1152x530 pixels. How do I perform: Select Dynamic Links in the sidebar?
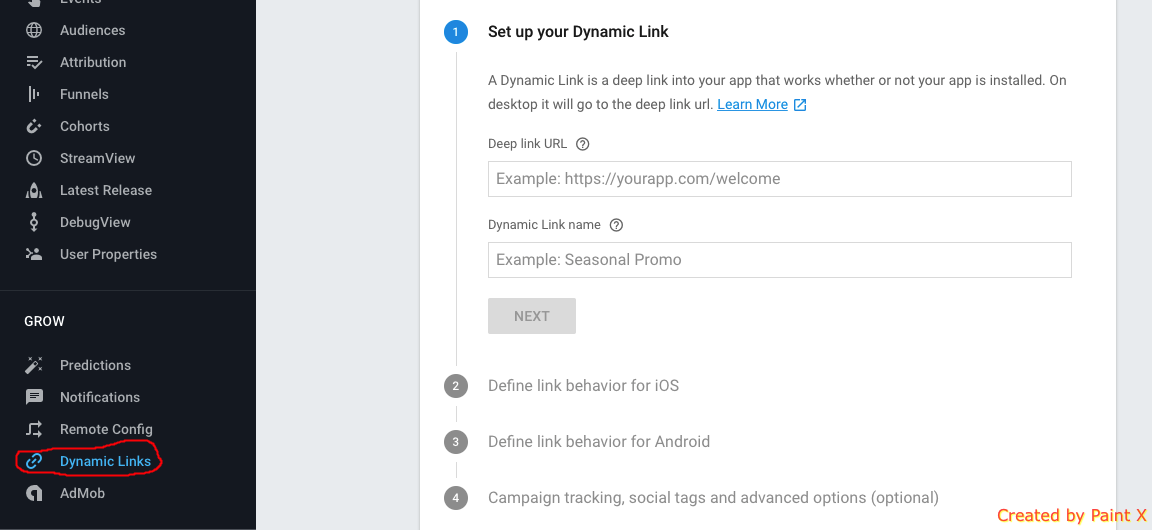[105, 461]
